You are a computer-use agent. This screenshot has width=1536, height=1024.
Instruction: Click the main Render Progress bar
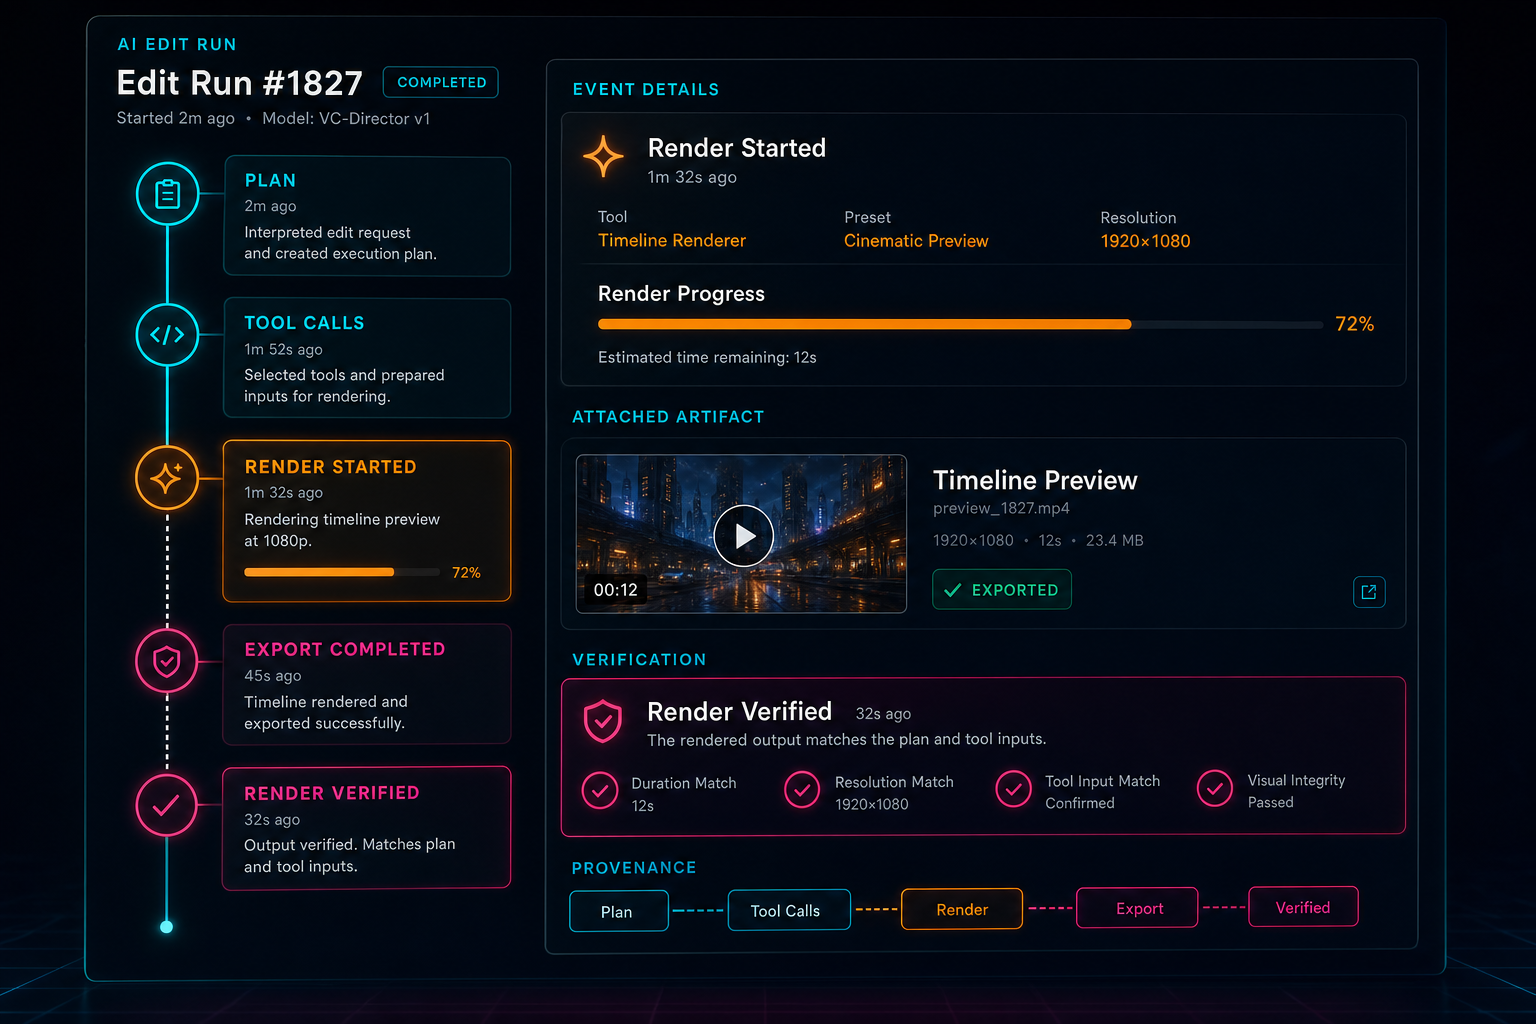click(960, 324)
